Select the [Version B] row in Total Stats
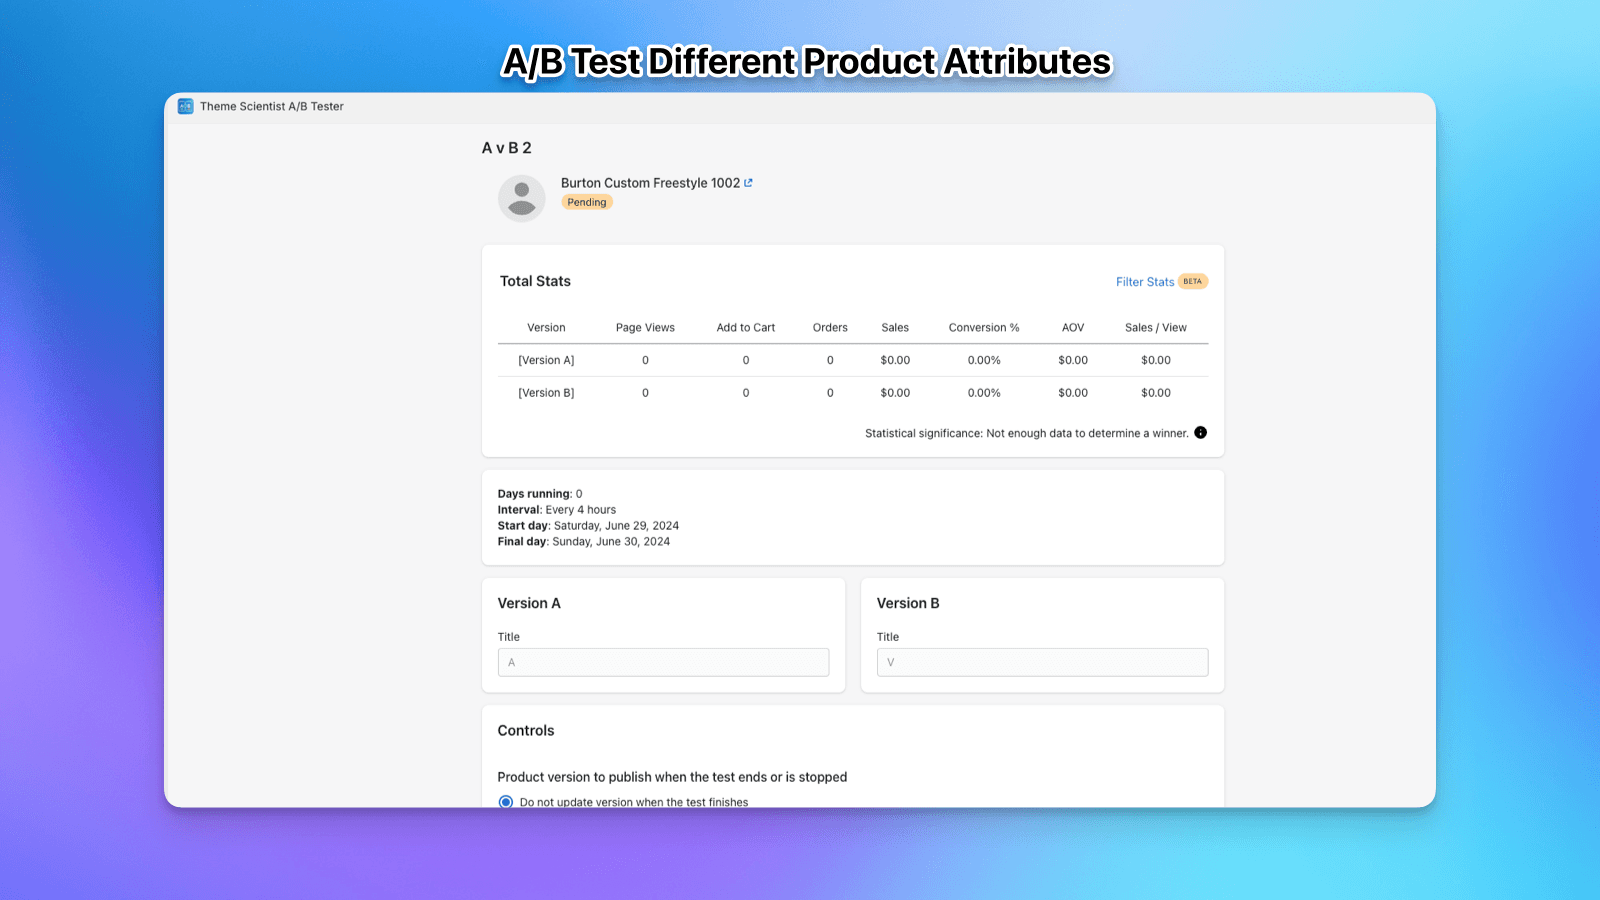The height and width of the screenshot is (900, 1600). [546, 392]
